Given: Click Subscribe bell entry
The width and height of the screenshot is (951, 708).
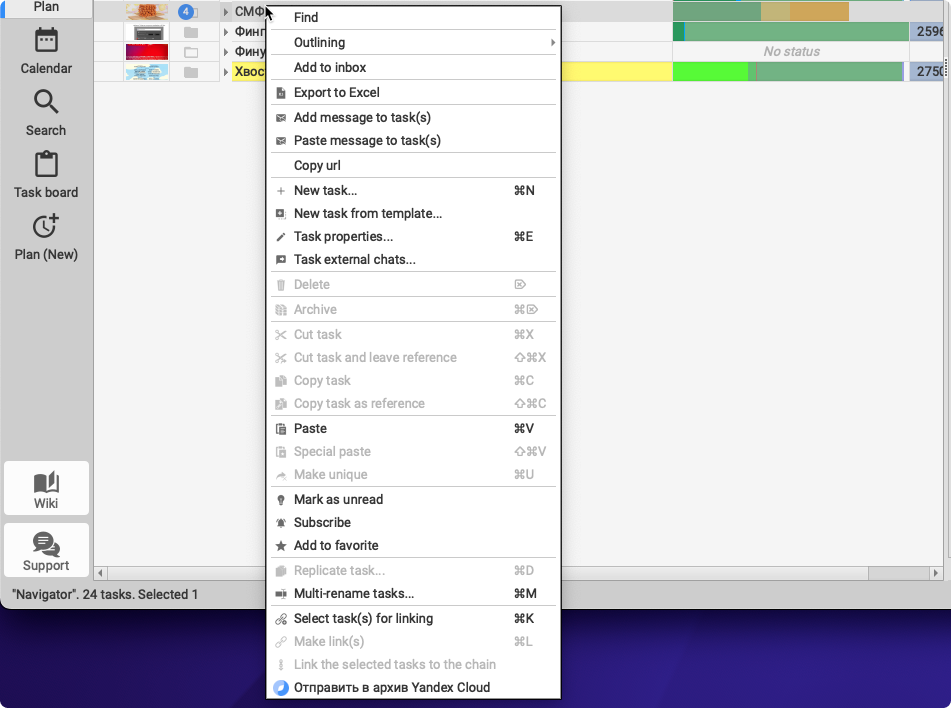Looking at the screenshot, I should pos(322,522).
